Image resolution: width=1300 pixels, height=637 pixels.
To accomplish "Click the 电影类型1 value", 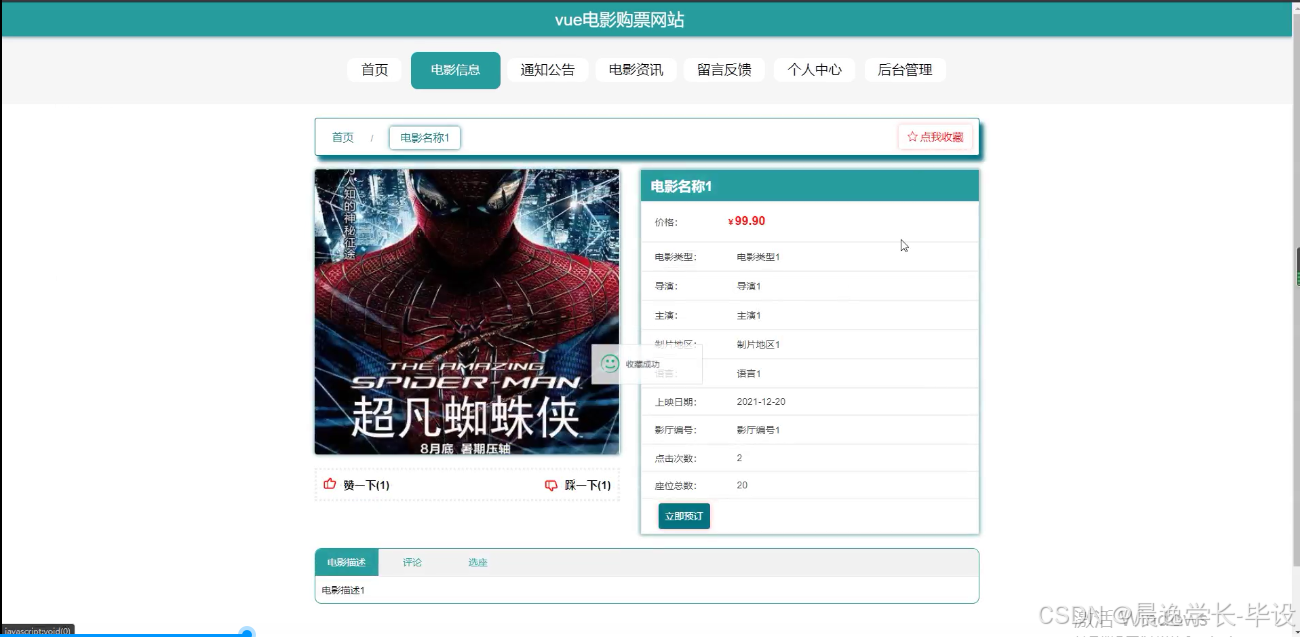I will 758,257.
